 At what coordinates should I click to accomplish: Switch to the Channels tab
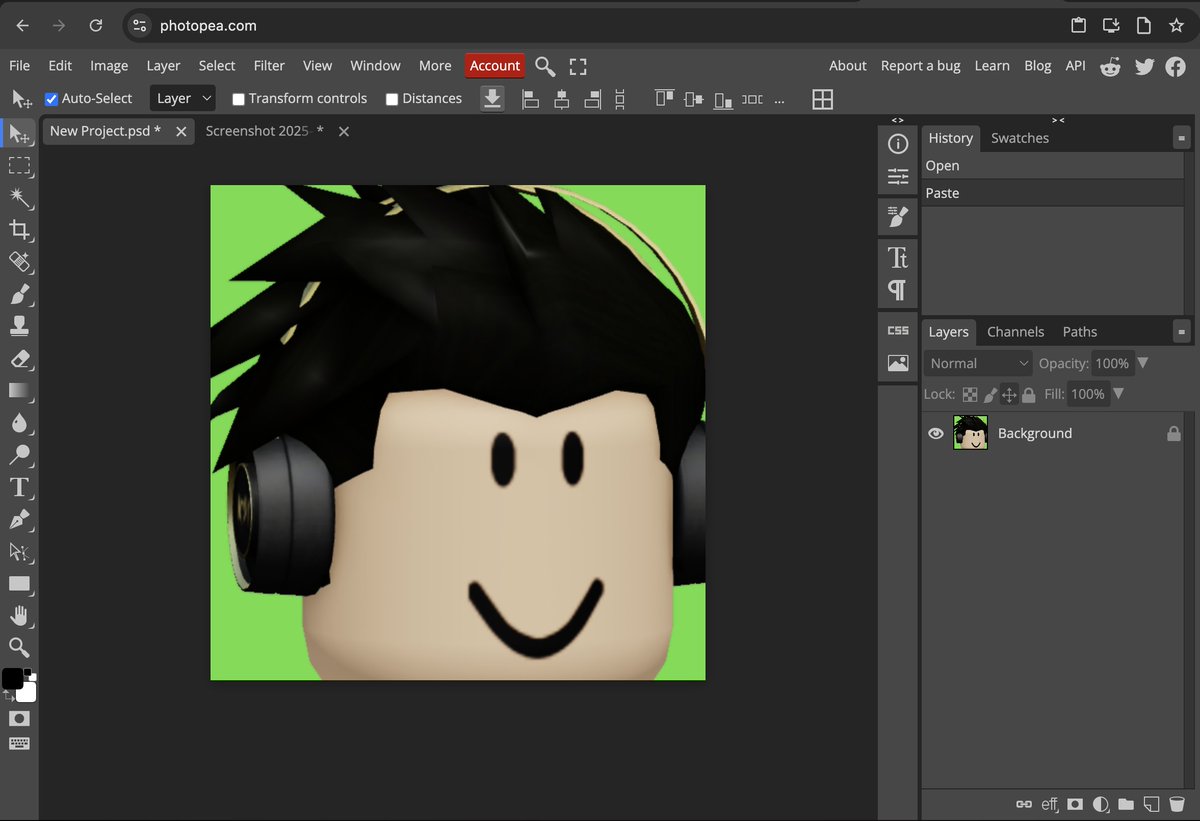[x=1015, y=332]
